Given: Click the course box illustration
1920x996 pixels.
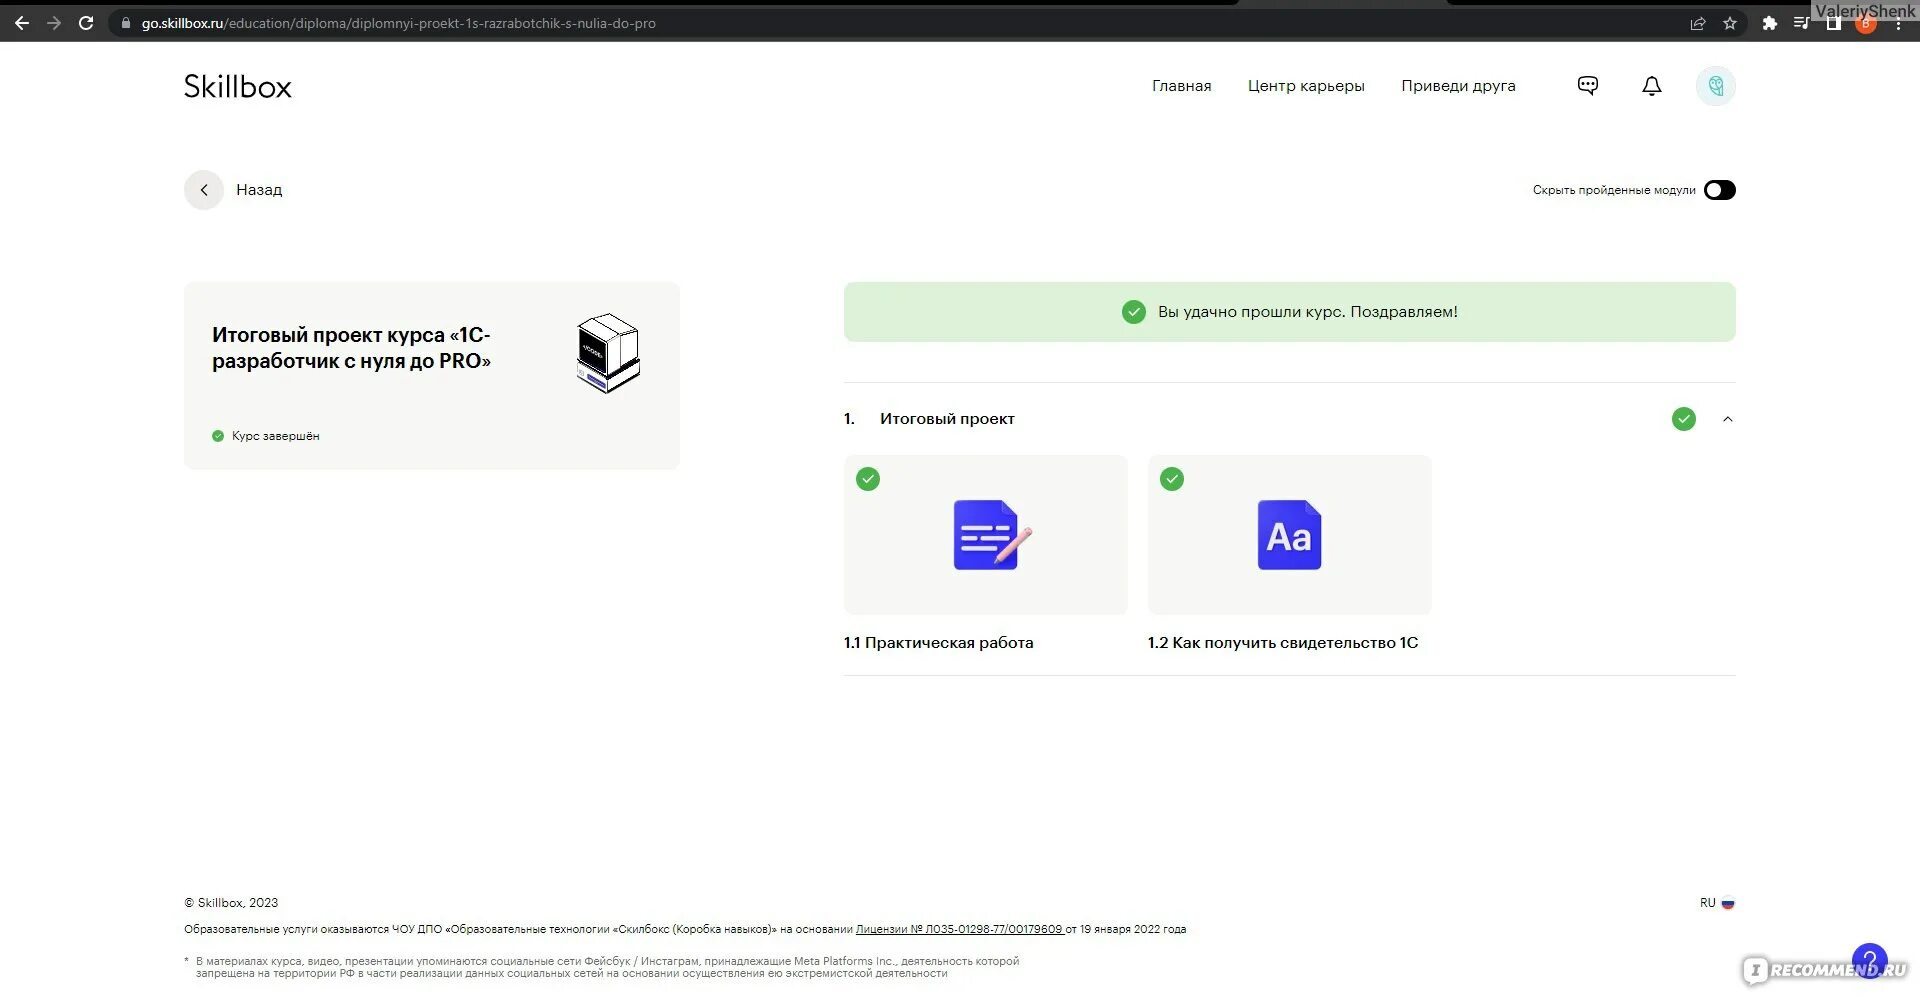Looking at the screenshot, I should 608,353.
